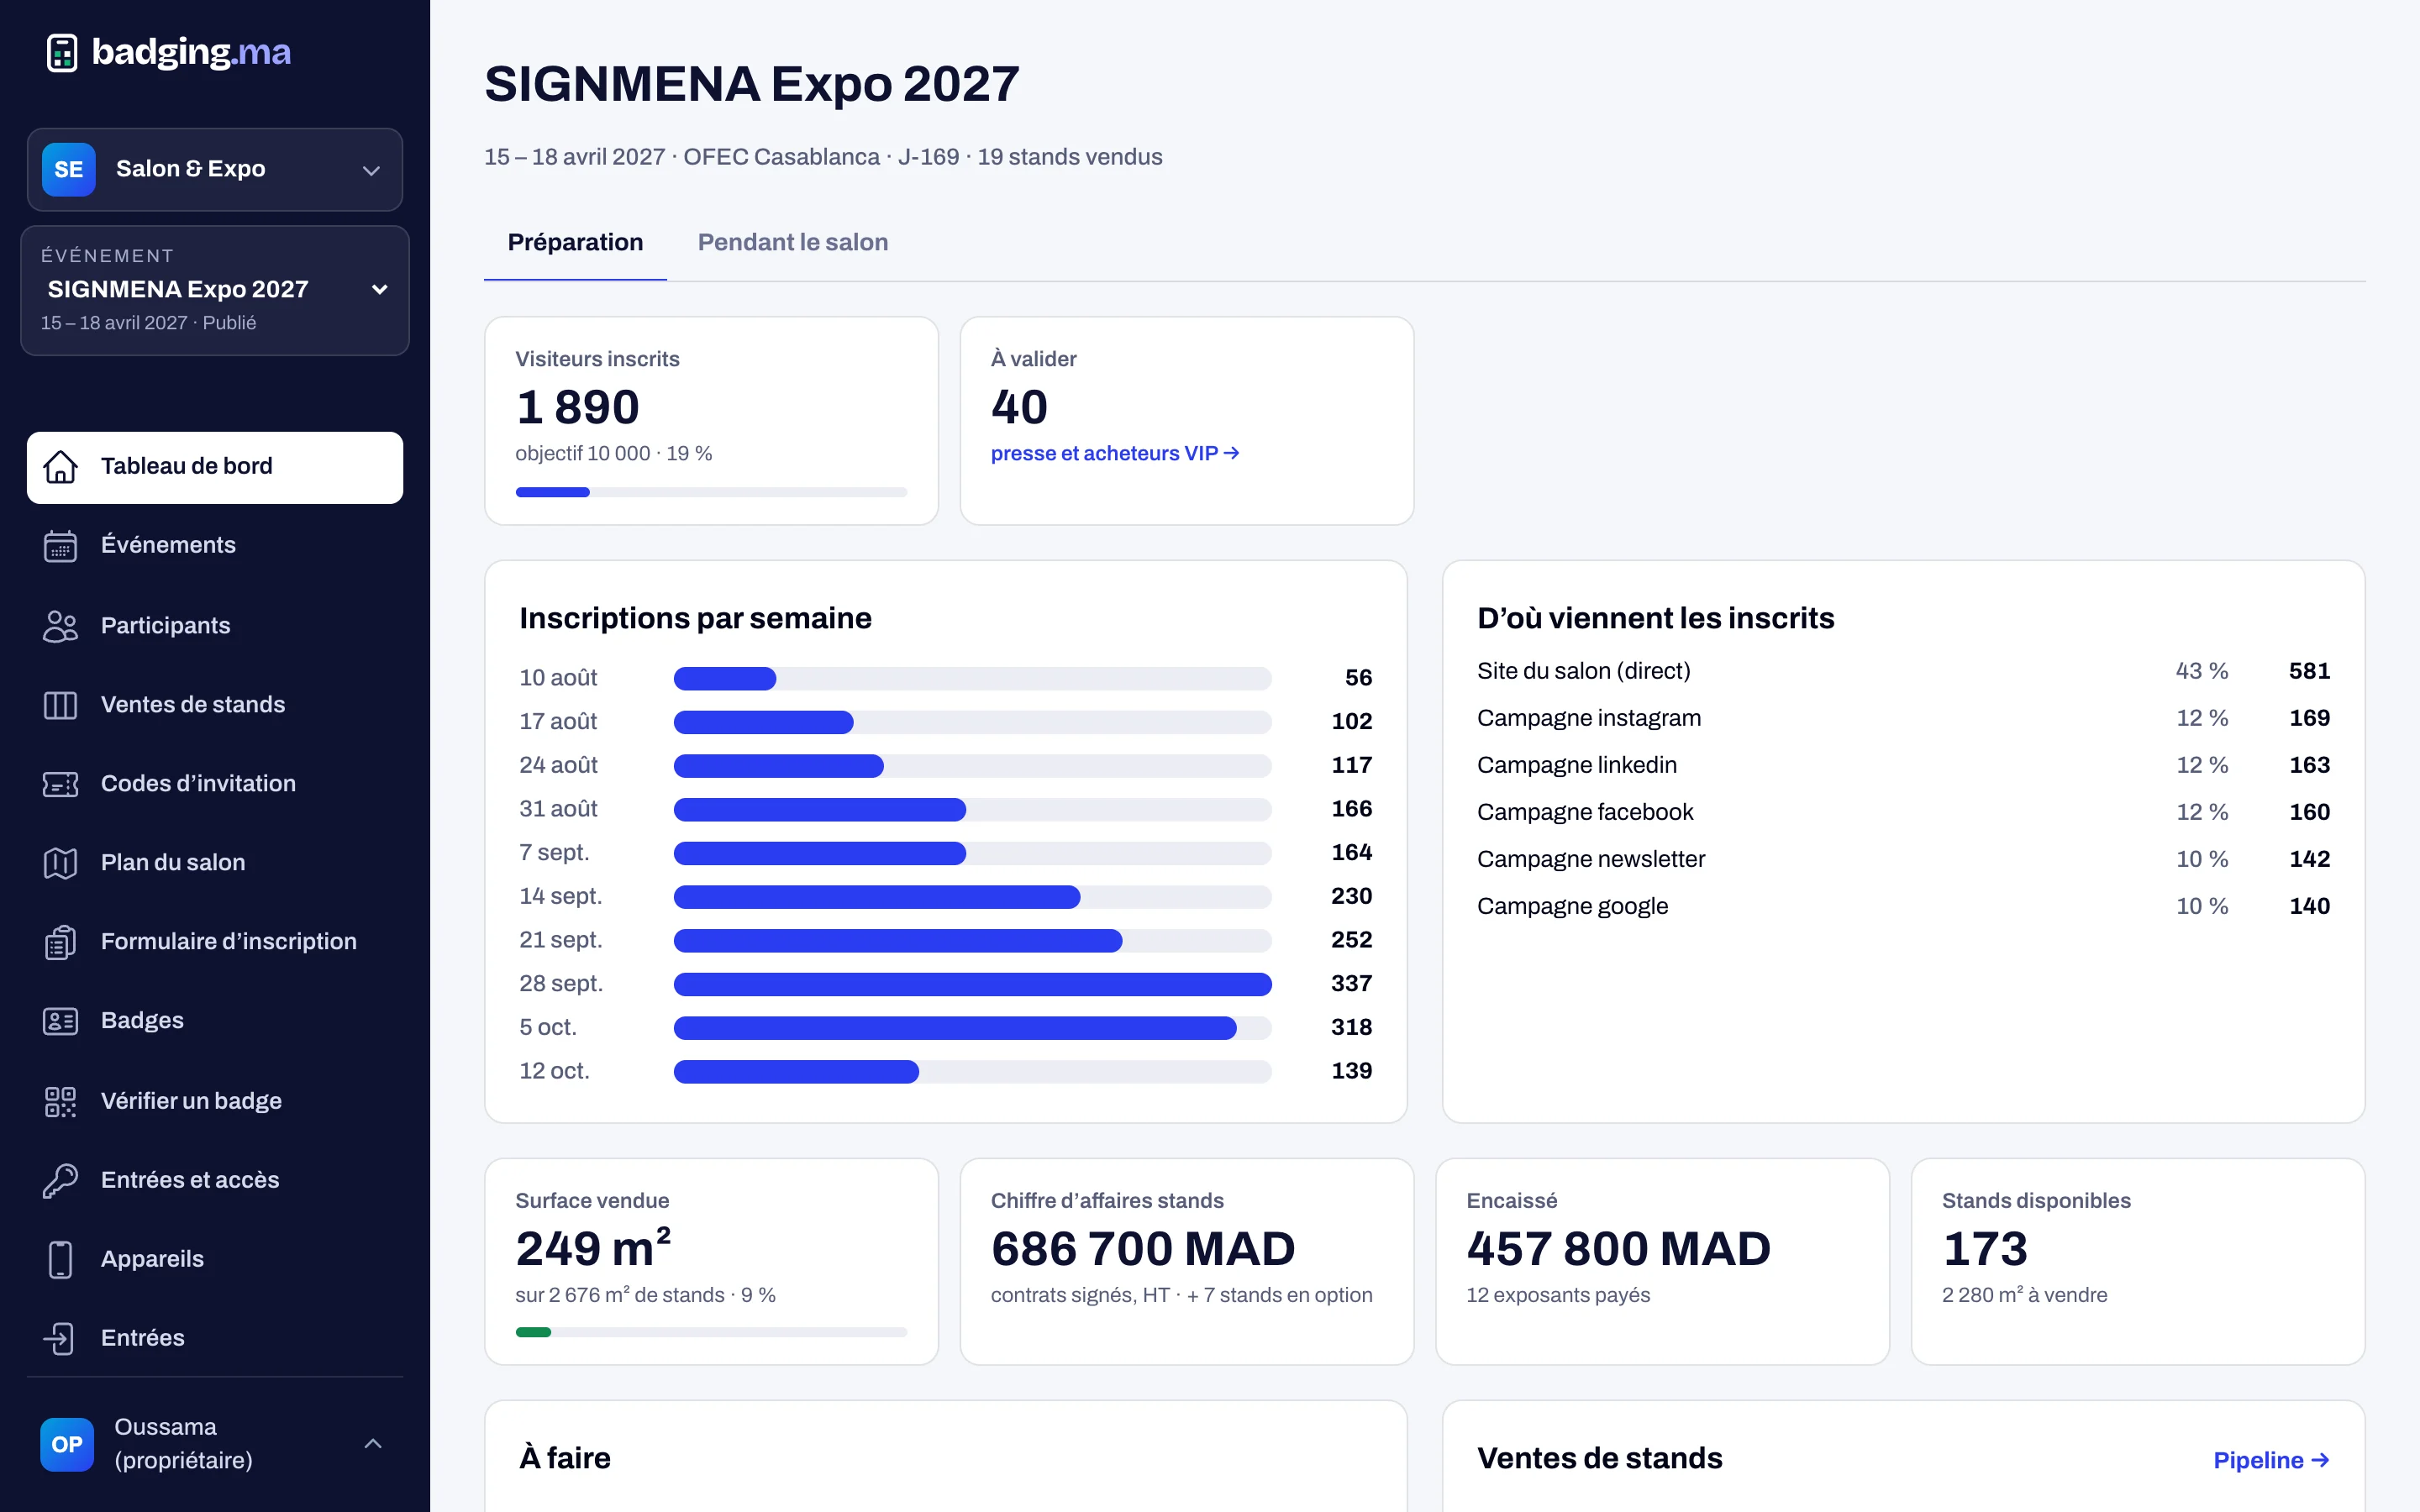The image size is (2420, 1512).
Task: Click the Campagne instagram row
Action: tap(1903, 718)
